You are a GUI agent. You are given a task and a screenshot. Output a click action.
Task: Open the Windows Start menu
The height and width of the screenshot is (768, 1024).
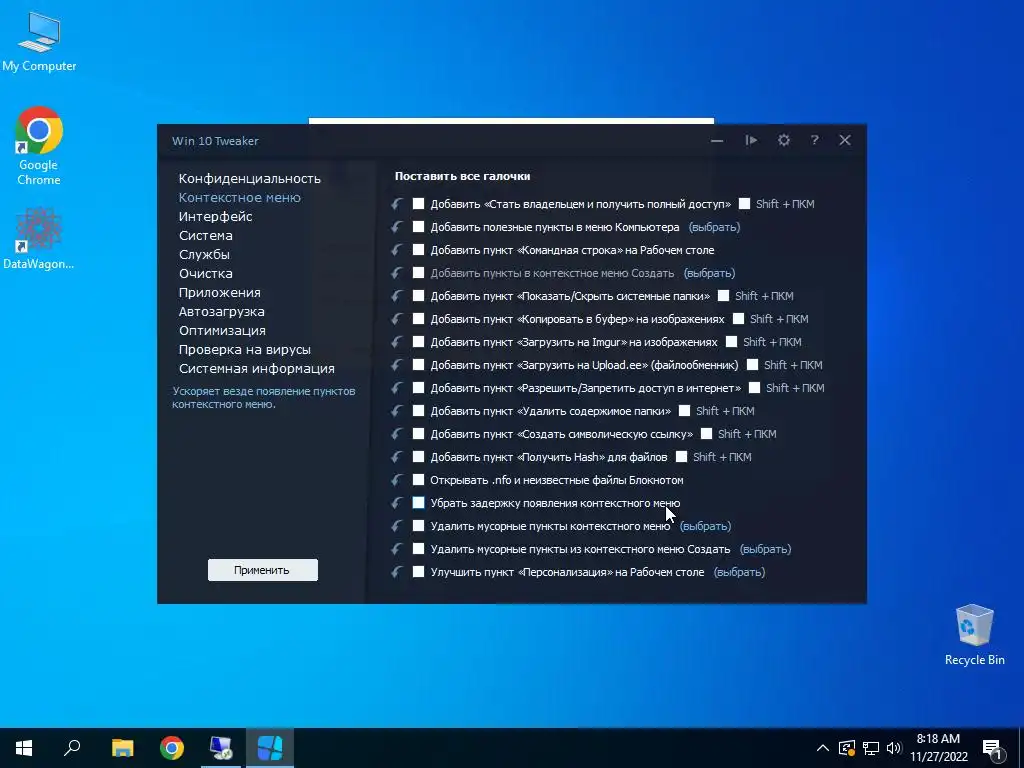point(24,748)
